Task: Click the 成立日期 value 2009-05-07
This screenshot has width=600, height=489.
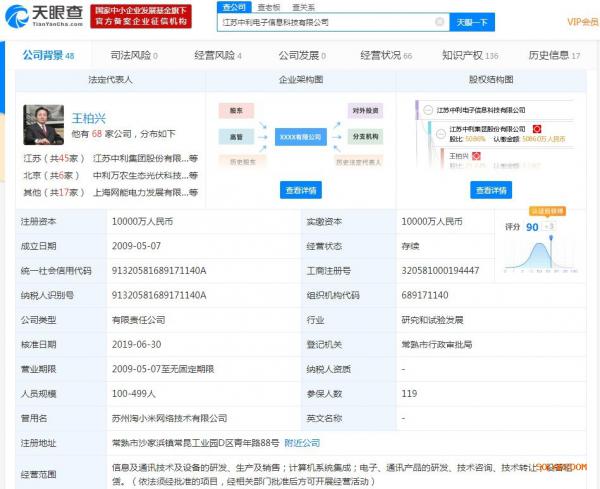Action: [136, 246]
